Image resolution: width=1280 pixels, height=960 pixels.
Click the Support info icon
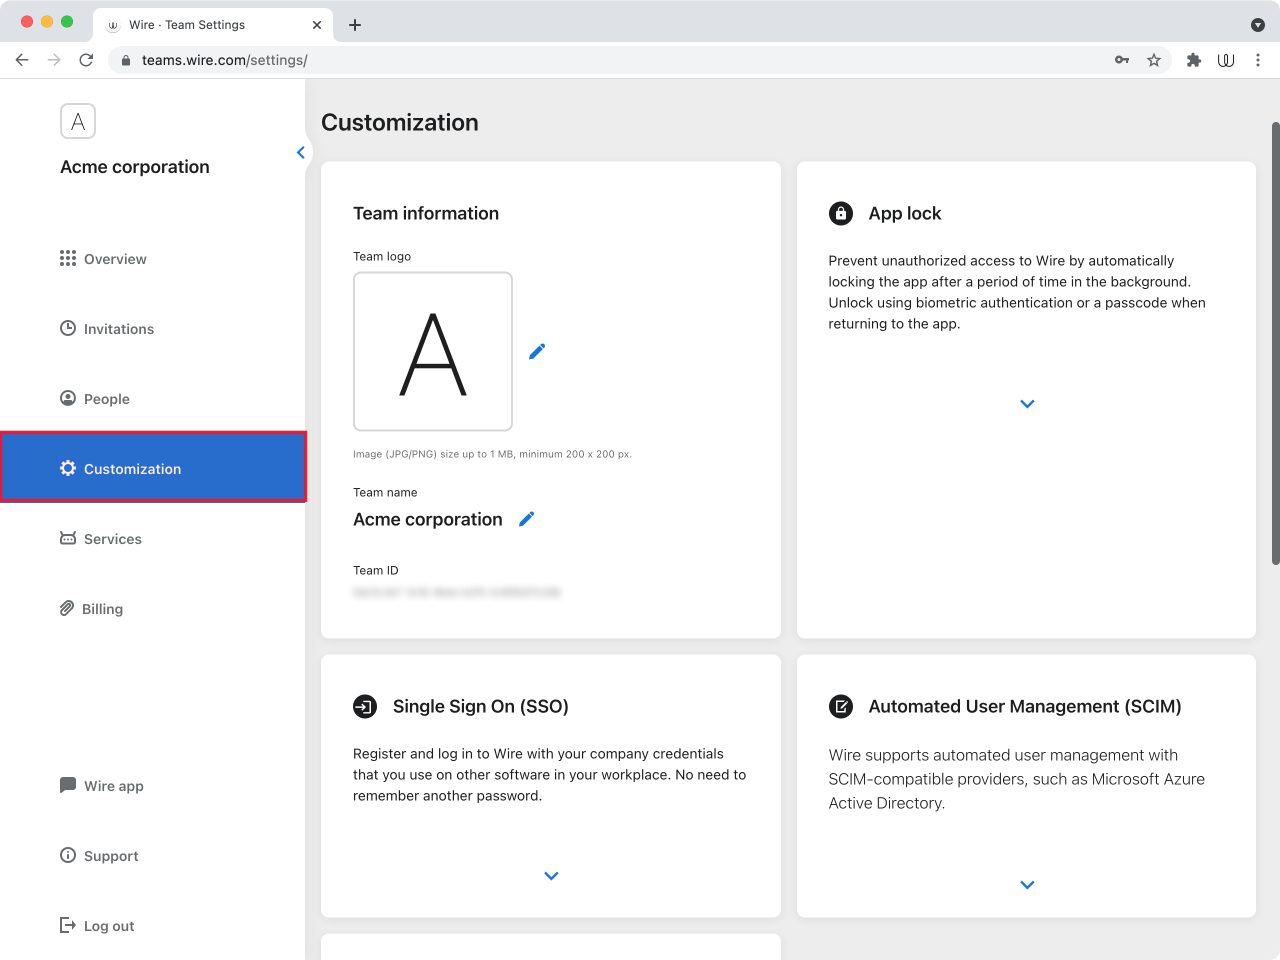68,855
